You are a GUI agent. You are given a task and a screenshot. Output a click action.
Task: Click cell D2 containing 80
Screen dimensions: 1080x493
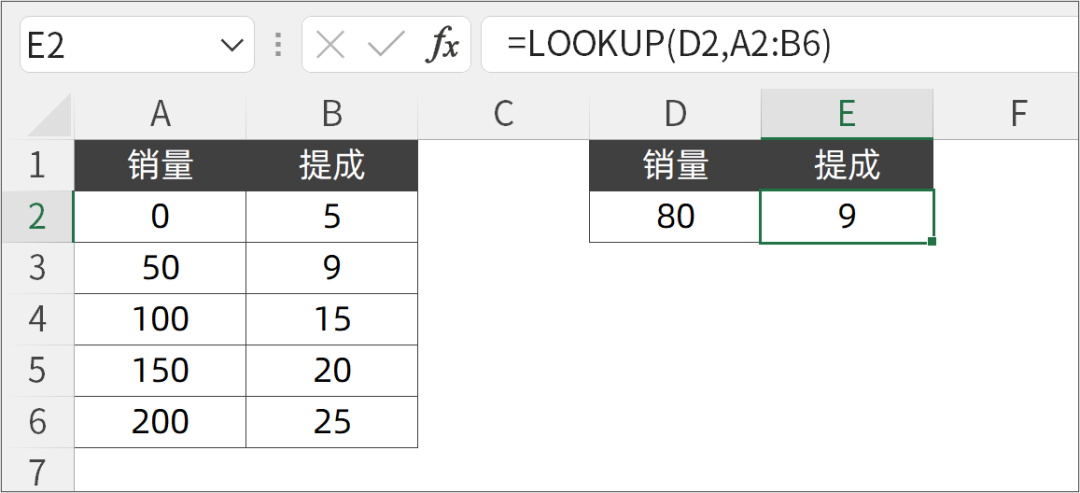click(x=675, y=216)
